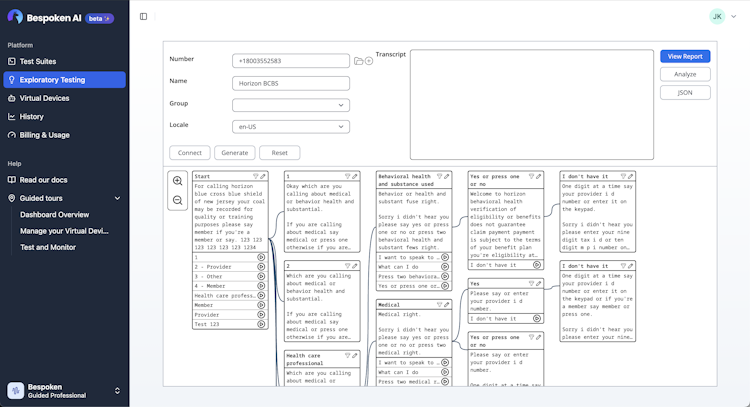Select 'Yes or press one or…' row in Behavioral node

(x=413, y=286)
